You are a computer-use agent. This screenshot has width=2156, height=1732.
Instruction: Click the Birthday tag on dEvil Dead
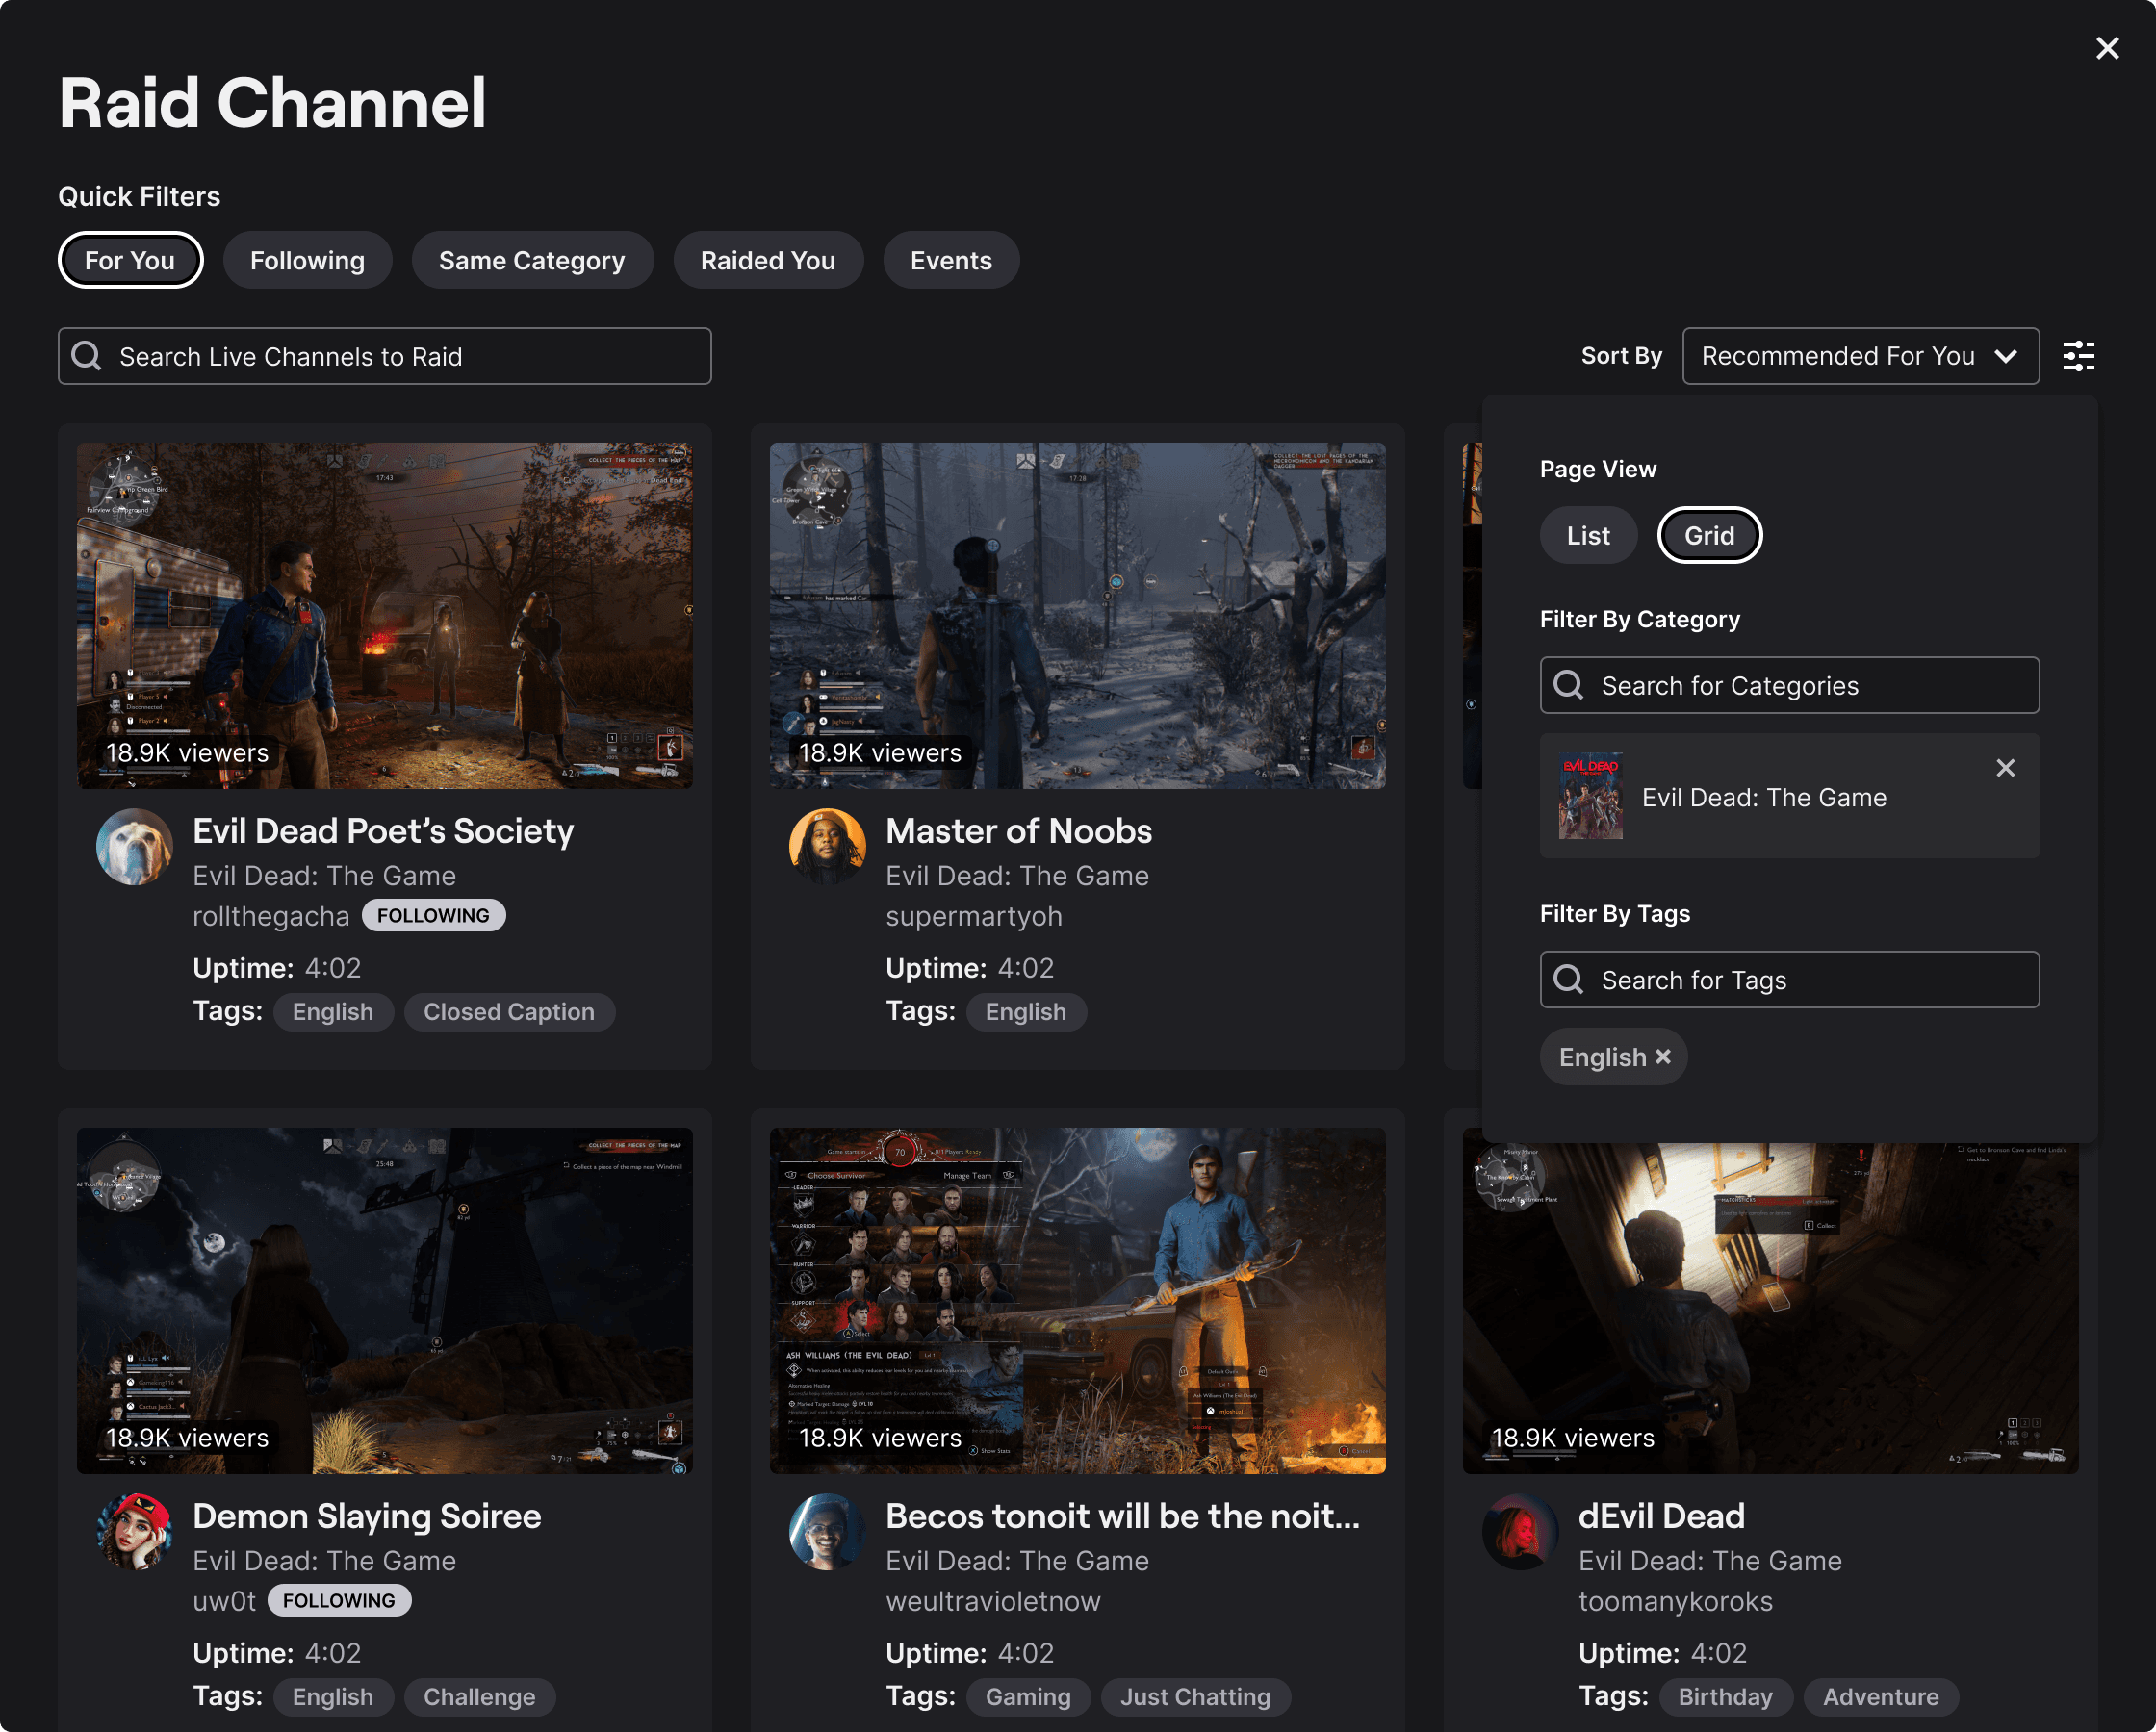point(1725,1696)
